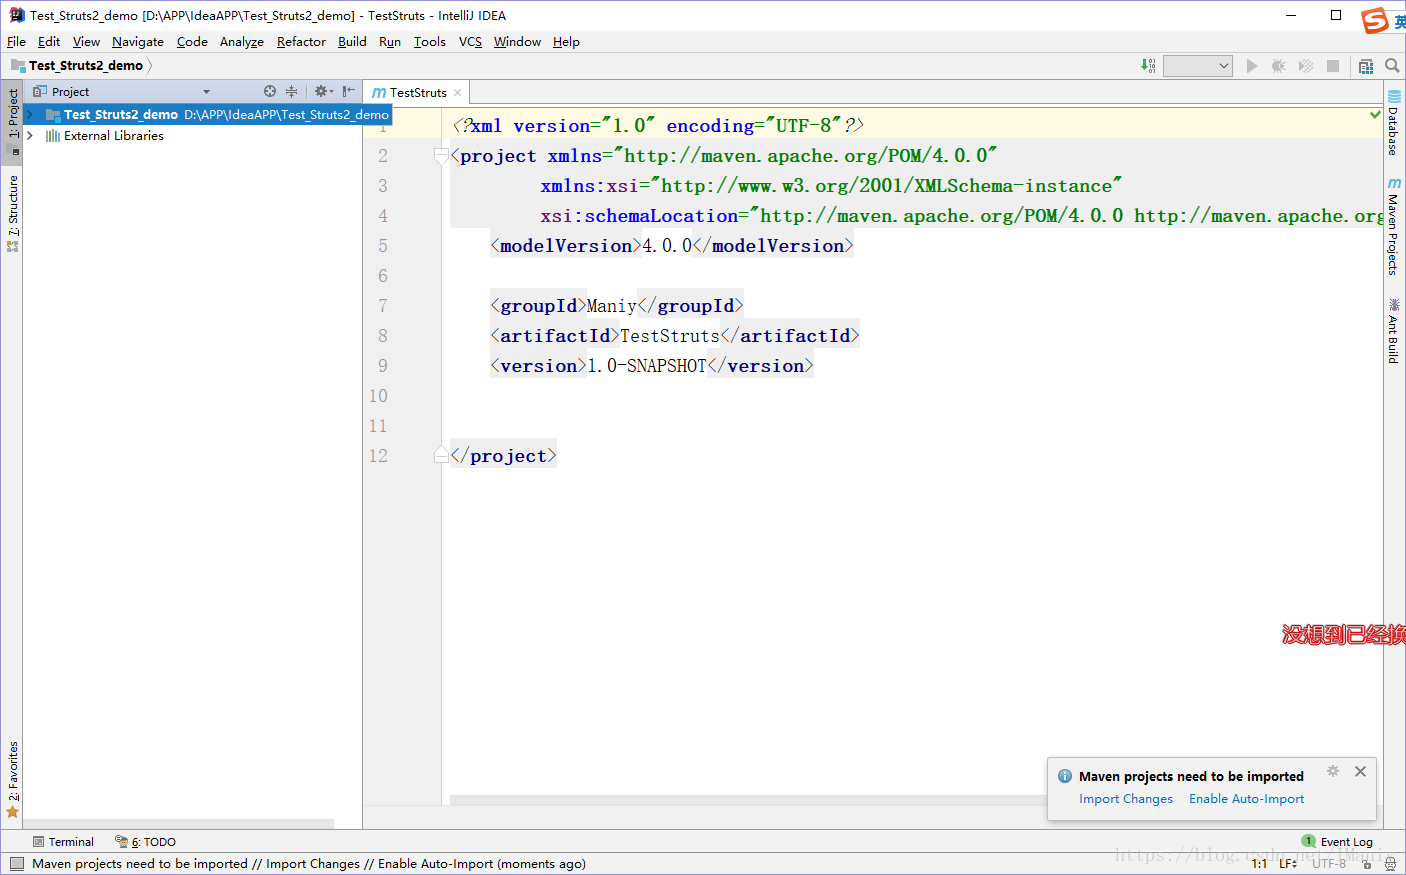The image size is (1406, 875).
Task: Toggle the read-only lock icon
Action: (1366, 864)
